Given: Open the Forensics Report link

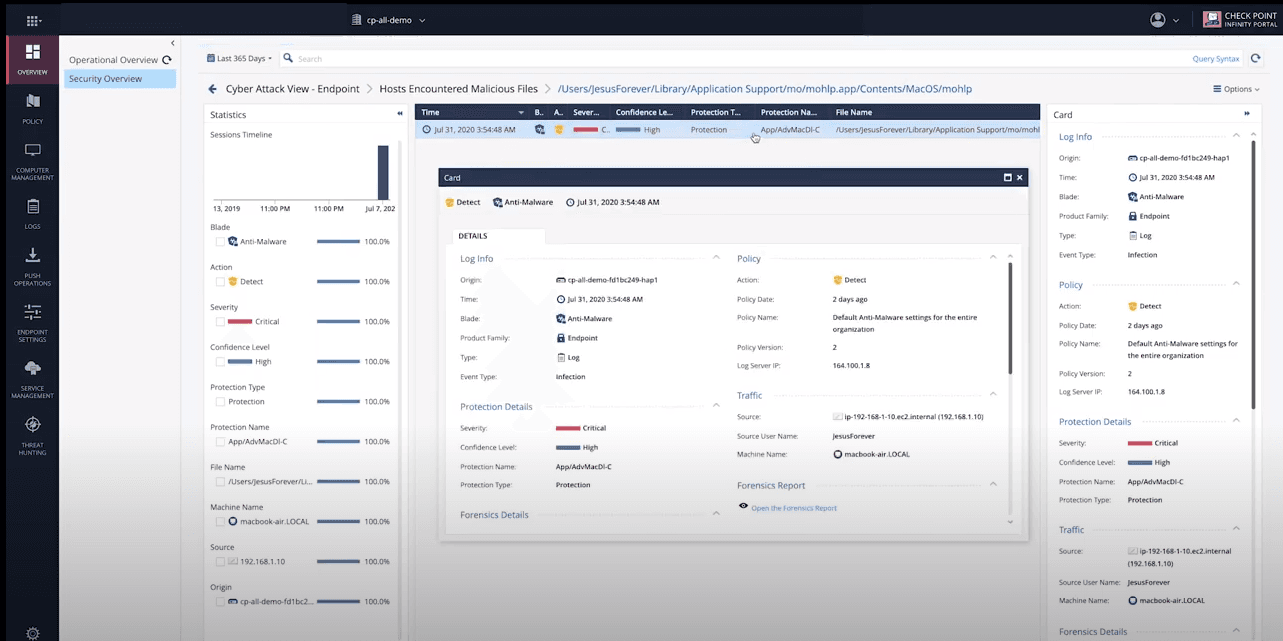Looking at the screenshot, I should (x=794, y=508).
